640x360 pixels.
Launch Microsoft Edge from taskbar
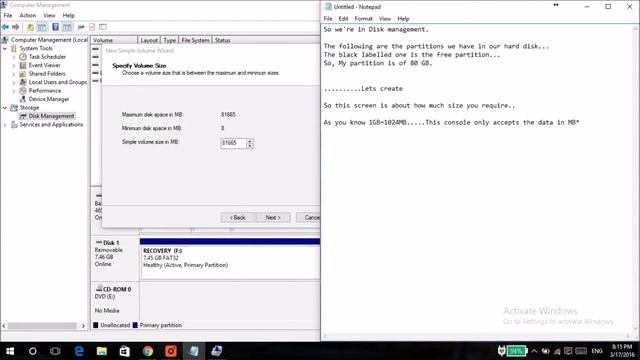point(79,351)
